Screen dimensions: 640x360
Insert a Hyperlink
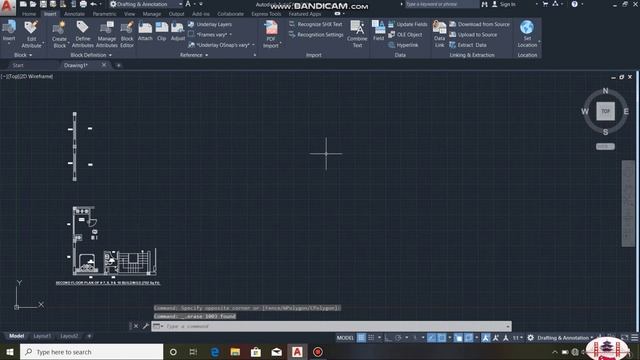click(403, 45)
